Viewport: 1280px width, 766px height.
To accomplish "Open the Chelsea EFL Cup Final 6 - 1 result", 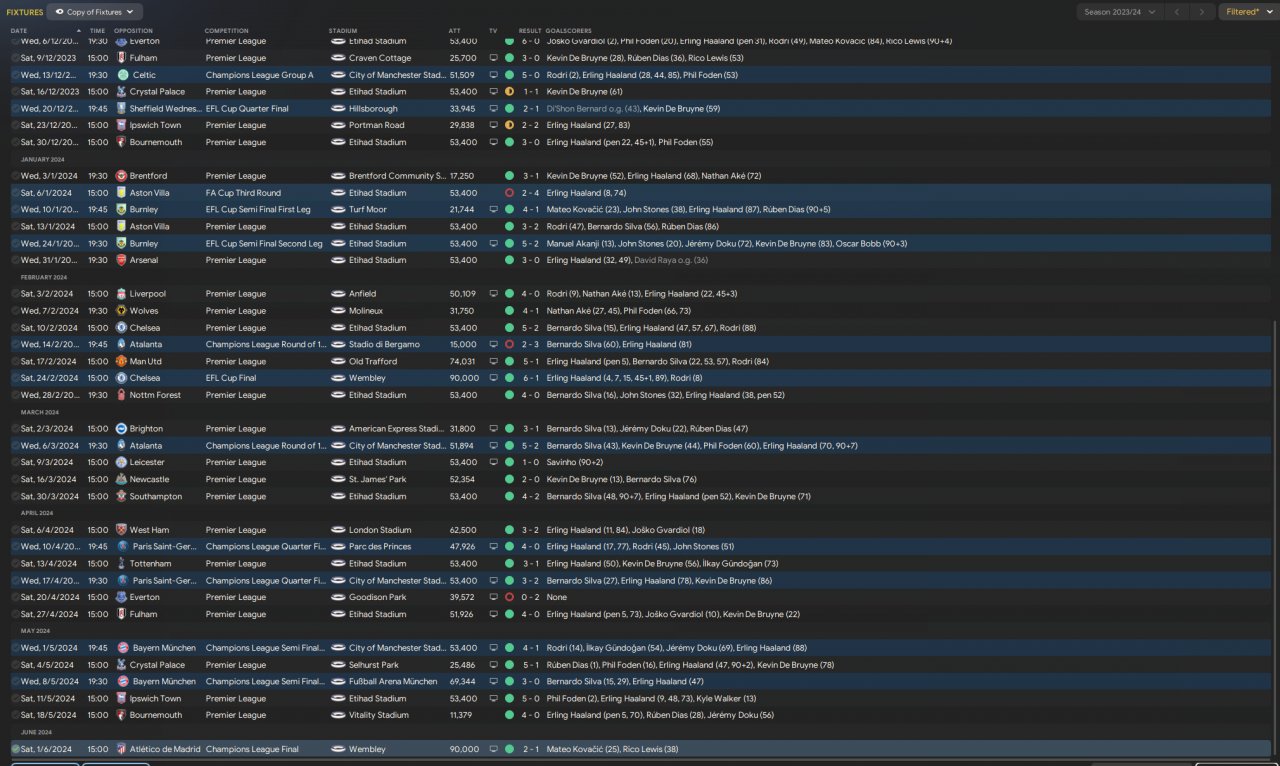I will (x=530, y=378).
